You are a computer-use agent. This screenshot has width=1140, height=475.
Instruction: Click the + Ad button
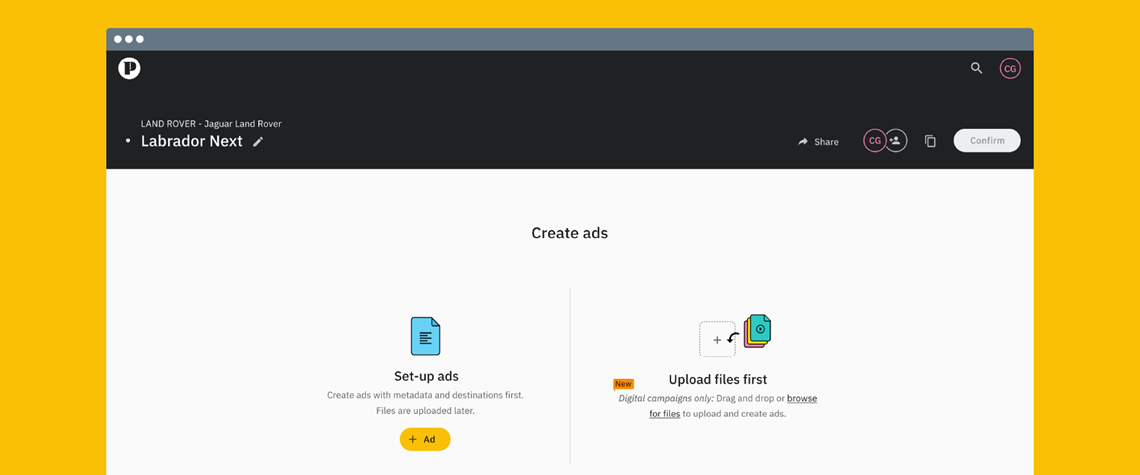(x=425, y=439)
